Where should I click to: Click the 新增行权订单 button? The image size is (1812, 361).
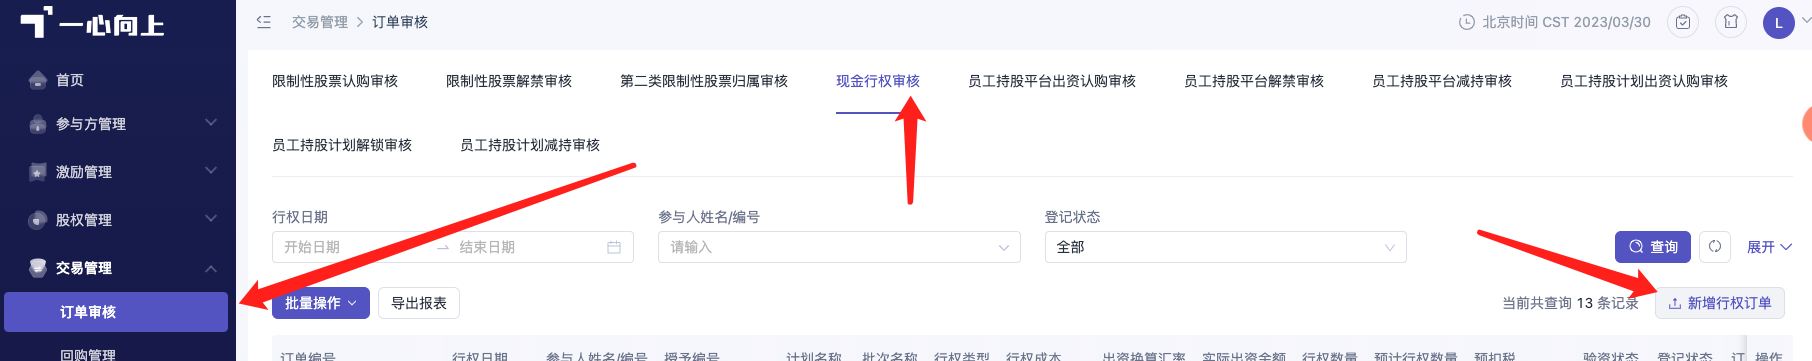[x=1720, y=303]
